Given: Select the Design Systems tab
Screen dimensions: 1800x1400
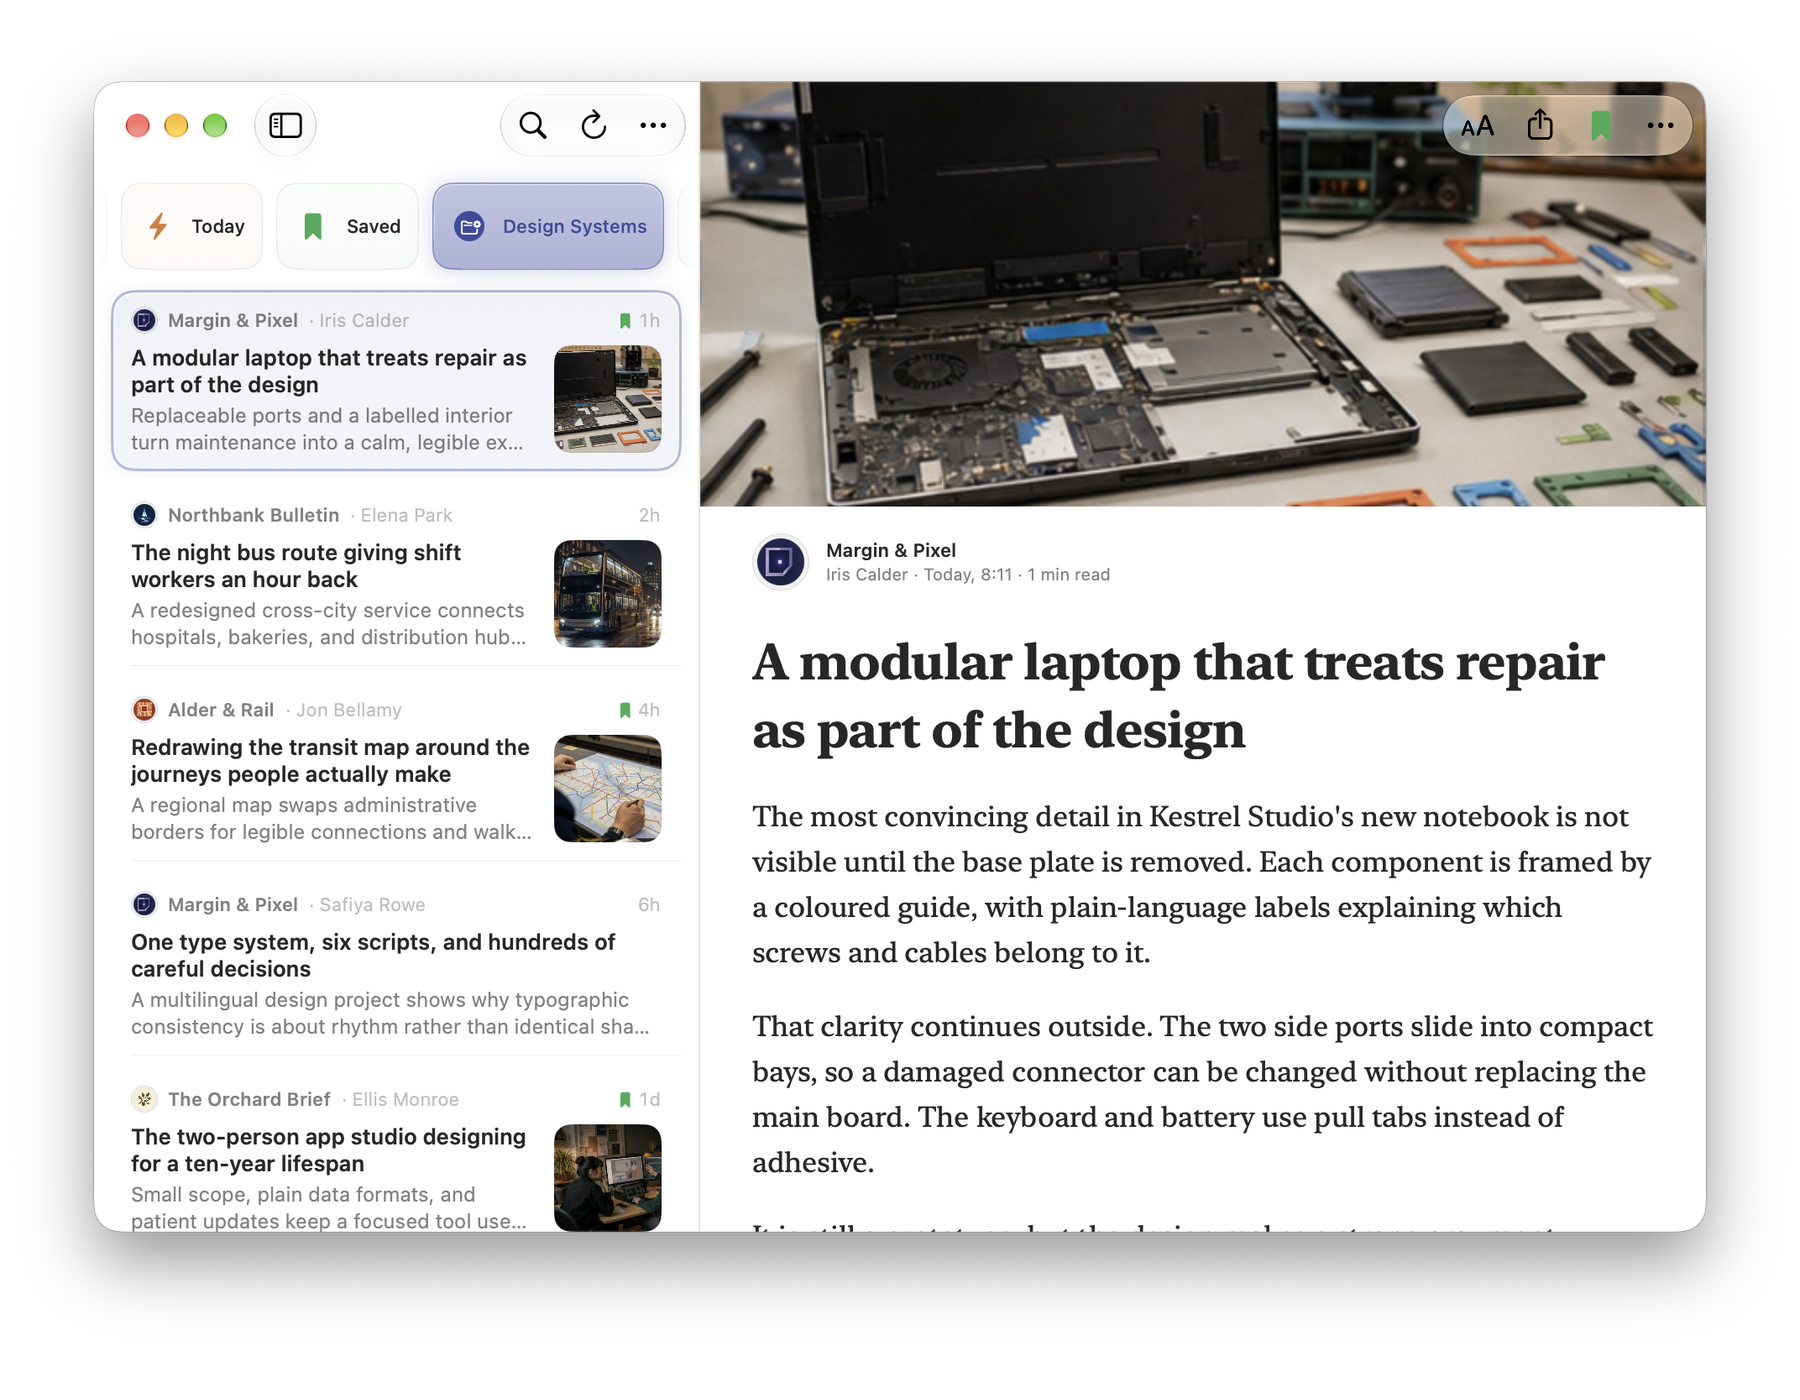Looking at the screenshot, I should coord(548,226).
